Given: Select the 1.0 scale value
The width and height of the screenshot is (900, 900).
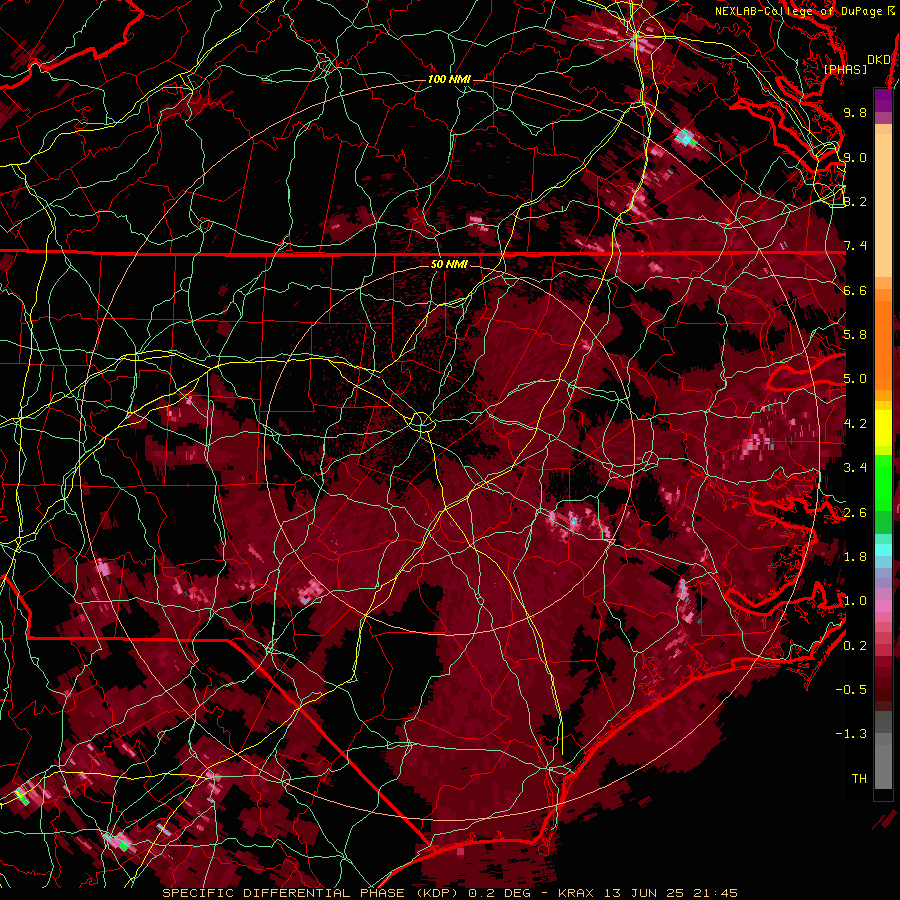Looking at the screenshot, I should coord(855,601).
